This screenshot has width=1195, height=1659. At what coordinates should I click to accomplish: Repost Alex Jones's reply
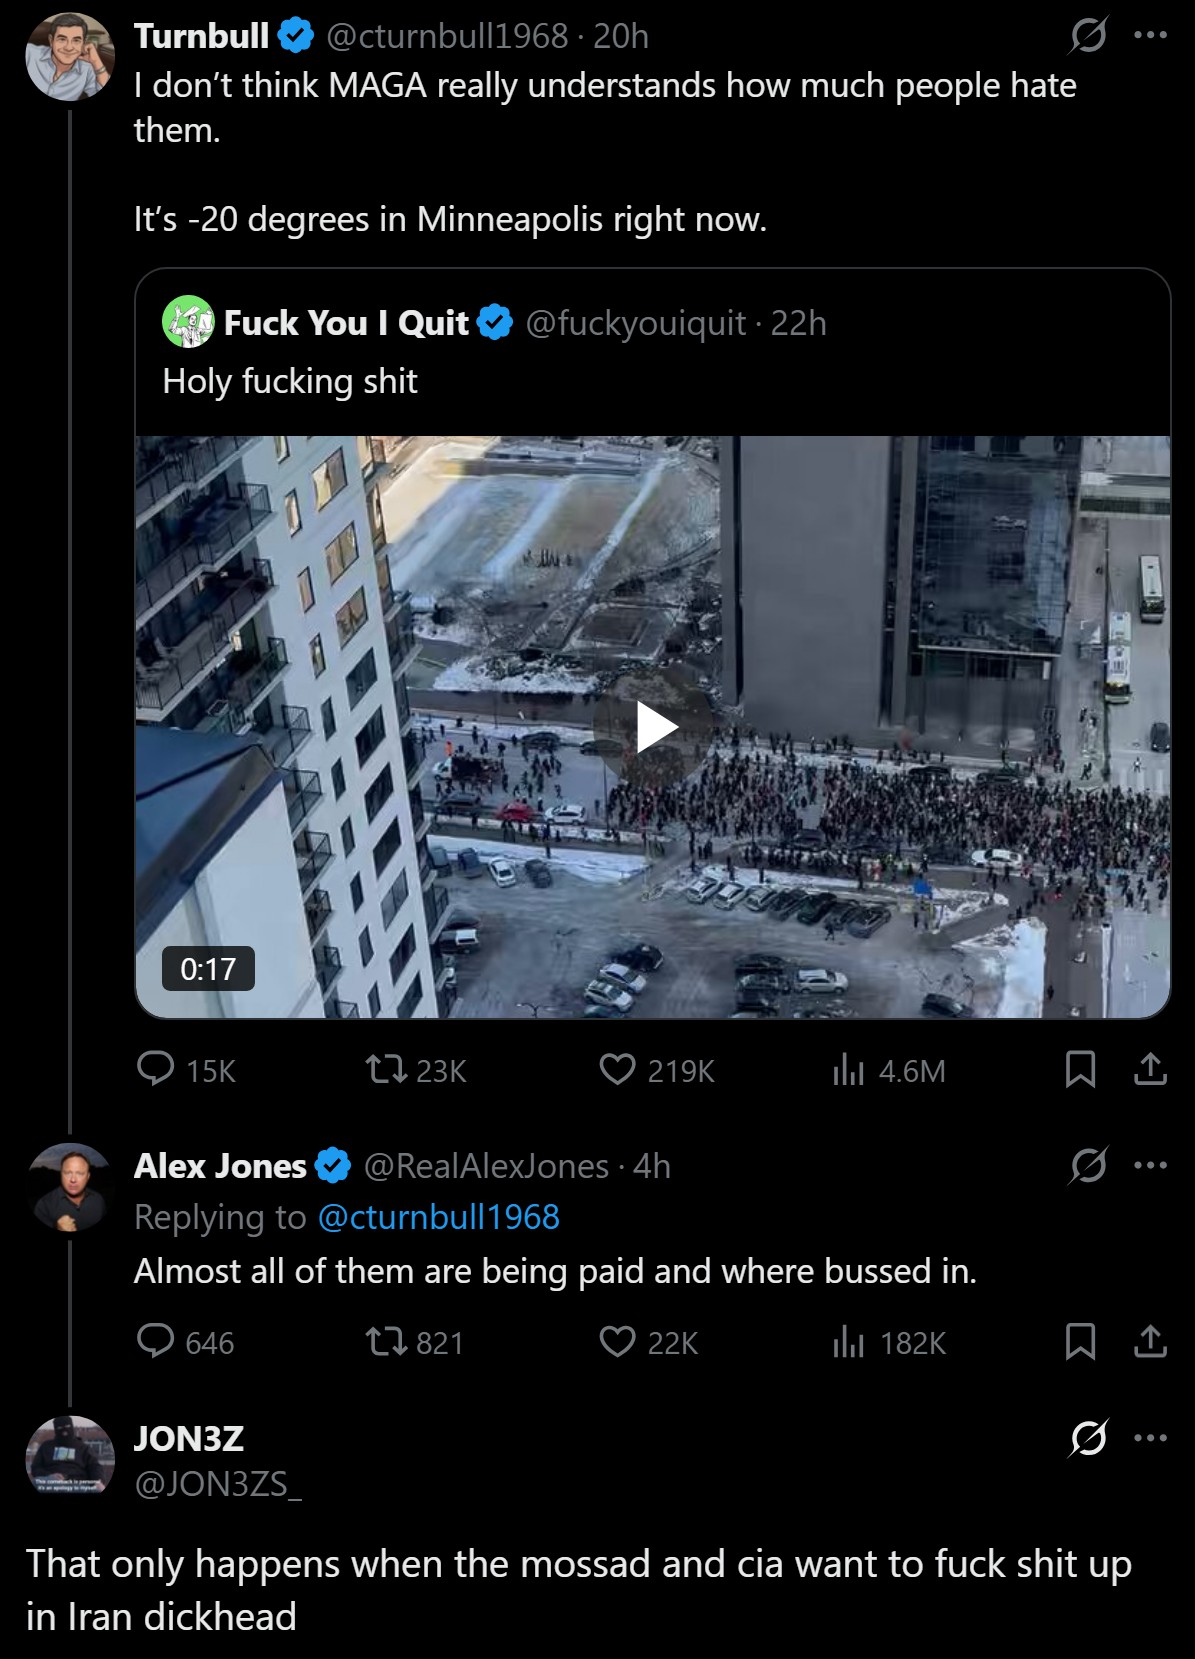coord(385,1341)
